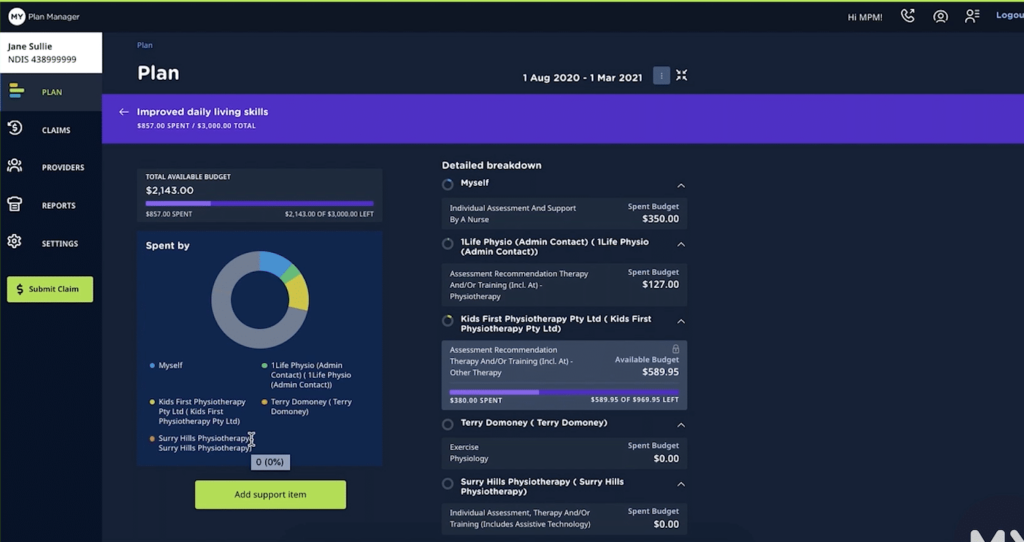The width and height of the screenshot is (1024, 542).
Task: Collapse the 1Life Physio section chevron
Action: [681, 244]
